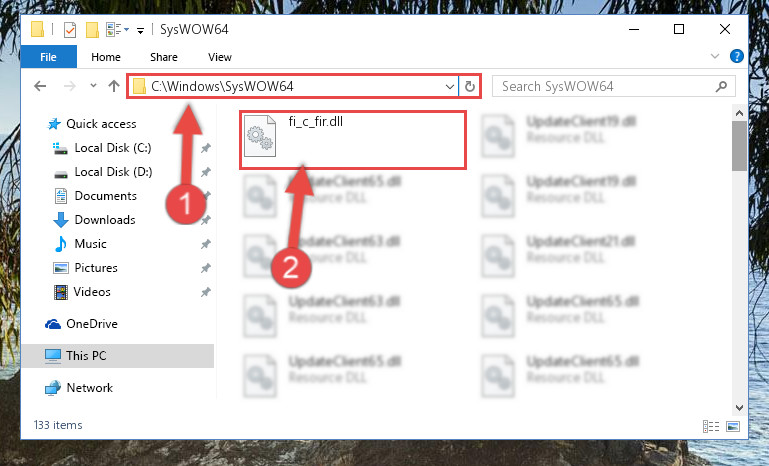The height and width of the screenshot is (466, 769).
Task: Click the search magnifier icon
Action: [x=721, y=87]
